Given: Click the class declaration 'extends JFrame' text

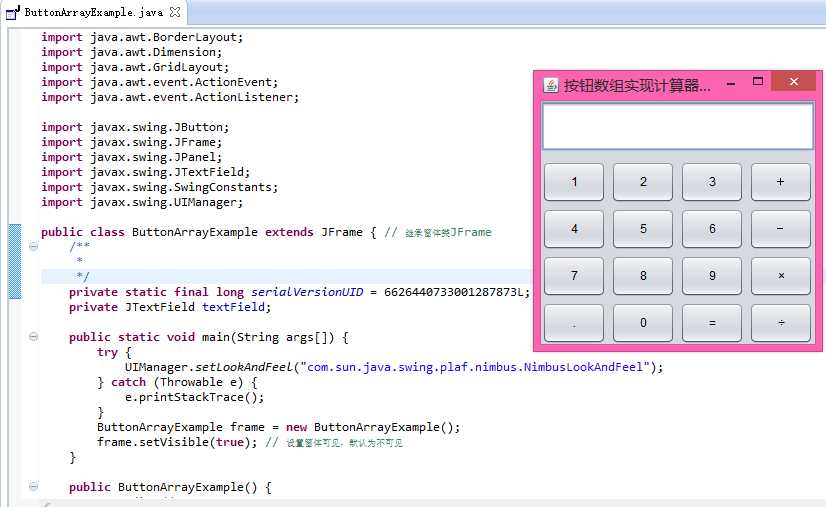Looking at the screenshot, I should (314, 232).
